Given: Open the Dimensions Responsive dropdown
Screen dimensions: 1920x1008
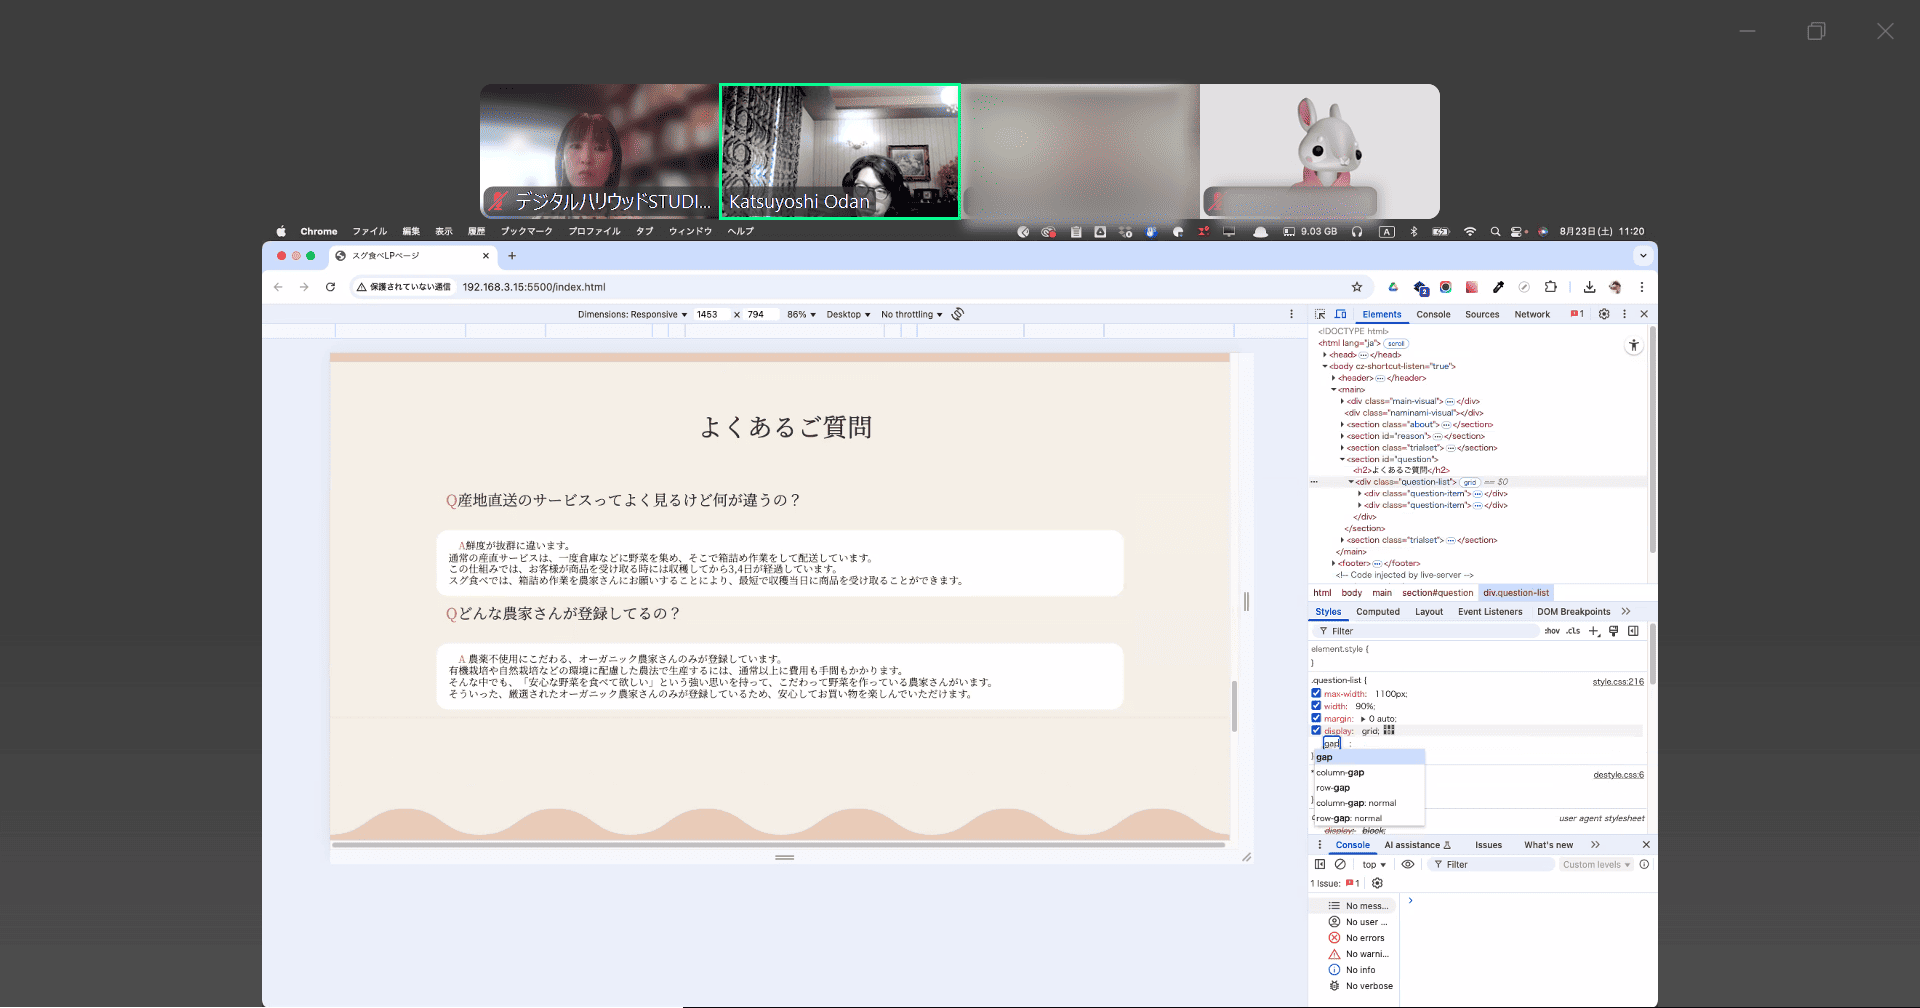Looking at the screenshot, I should point(632,314).
